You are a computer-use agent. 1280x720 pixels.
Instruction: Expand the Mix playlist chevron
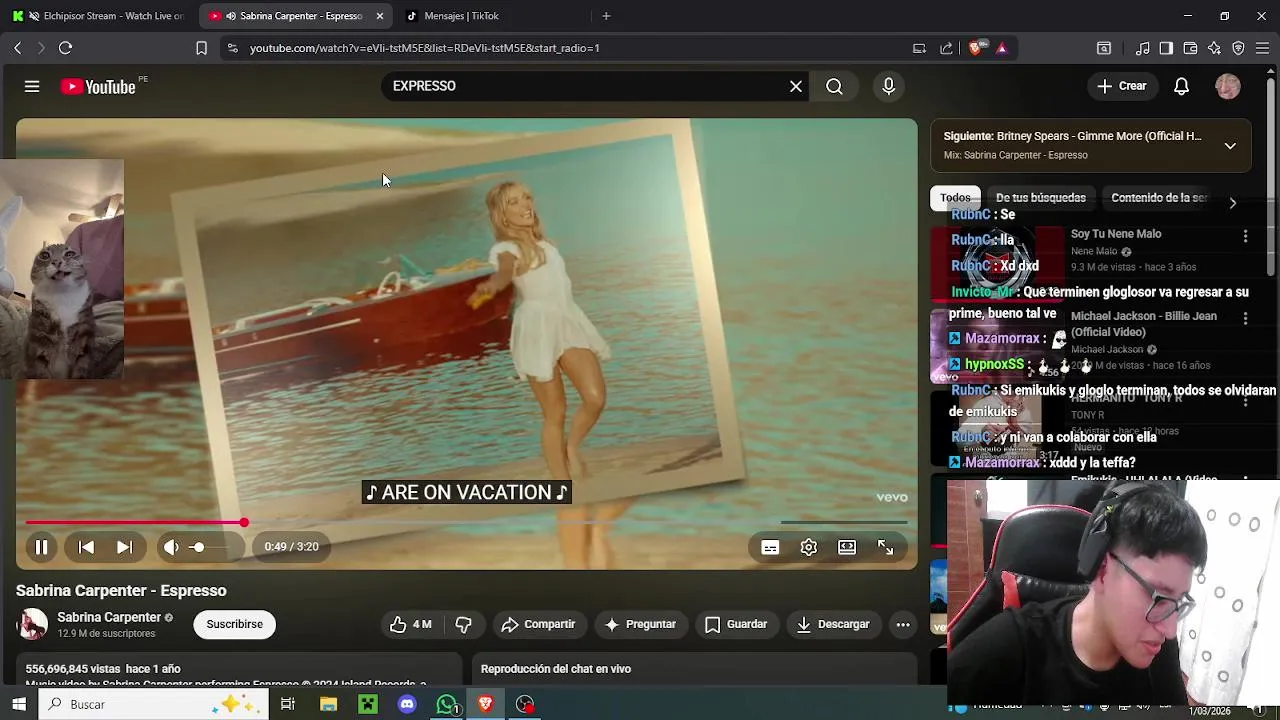1230,145
